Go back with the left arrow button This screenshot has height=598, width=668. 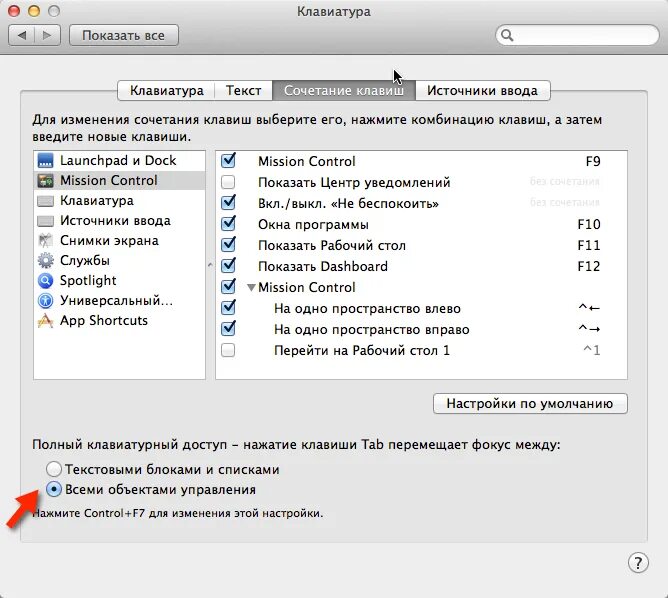coord(22,35)
